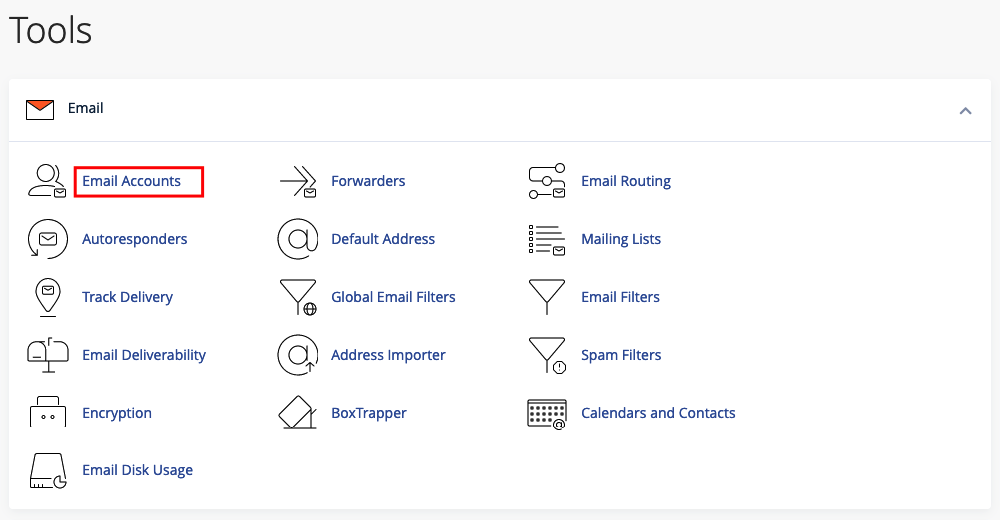The image size is (1000, 520).
Task: Open the Email Filters link
Action: click(x=620, y=297)
